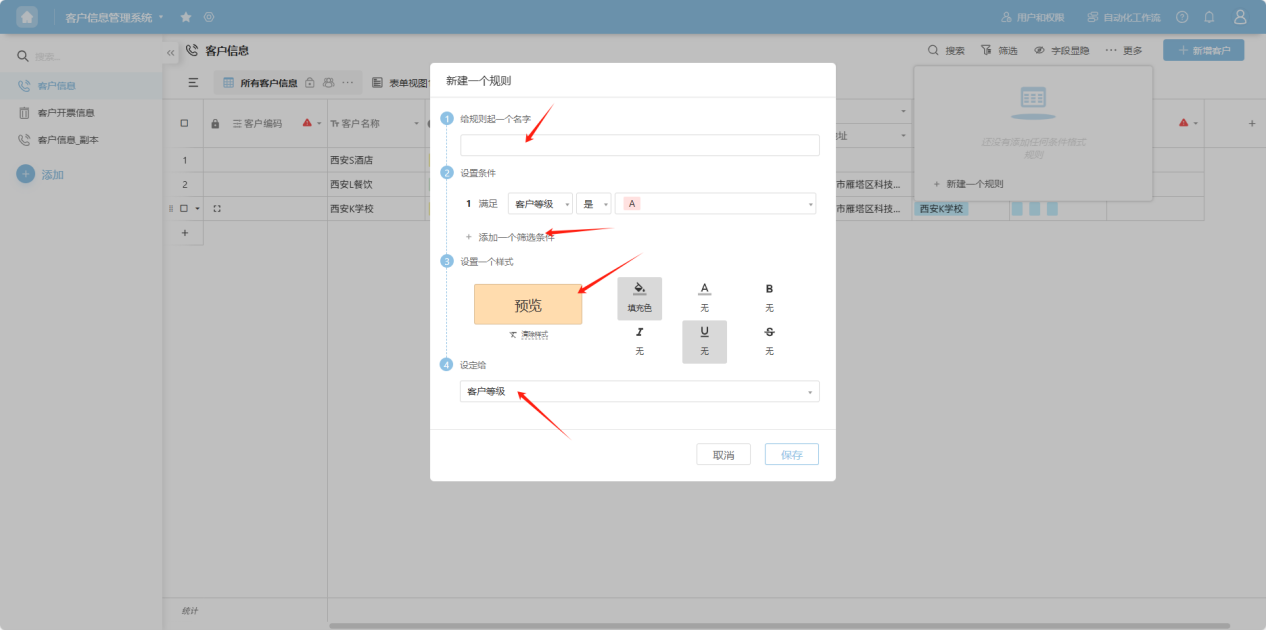This screenshot has height=630, width=1266.
Task: Toggle the italic I style
Action: 639,333
